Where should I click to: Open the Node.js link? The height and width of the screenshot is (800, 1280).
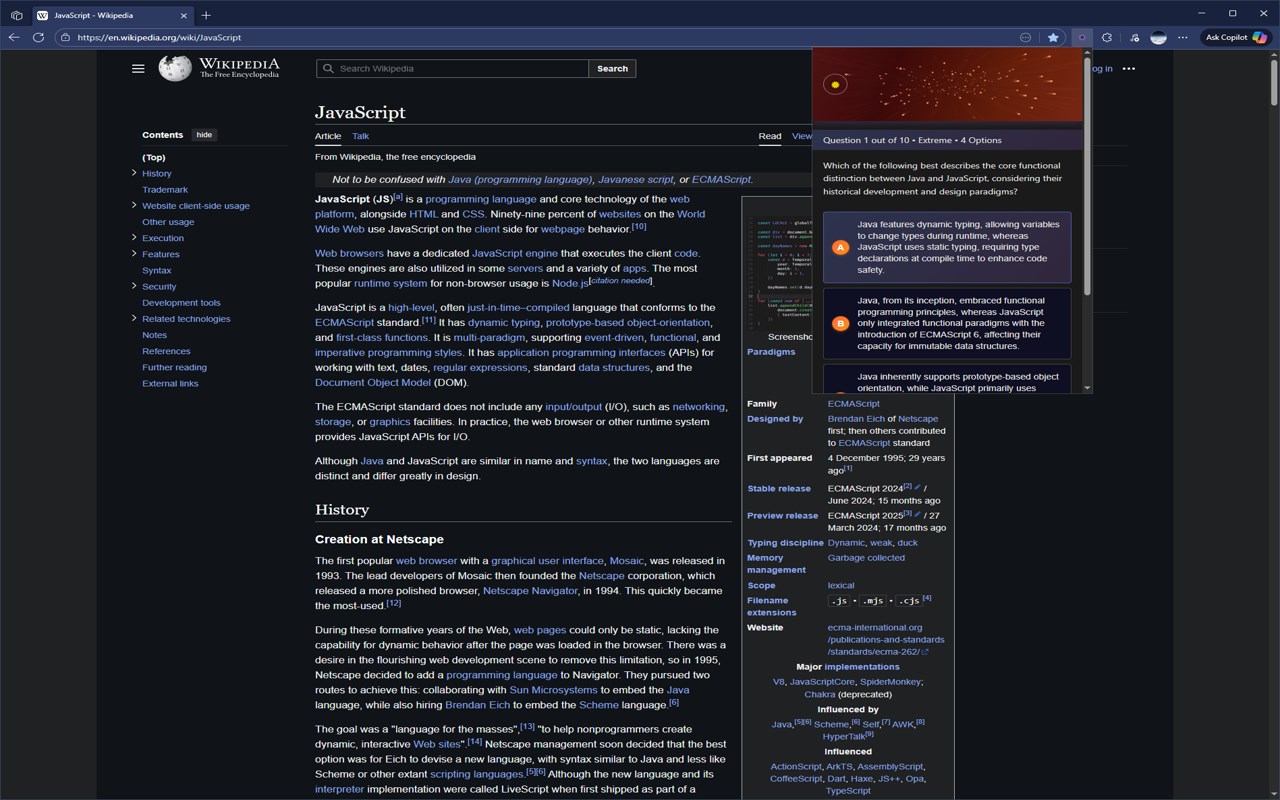point(571,283)
